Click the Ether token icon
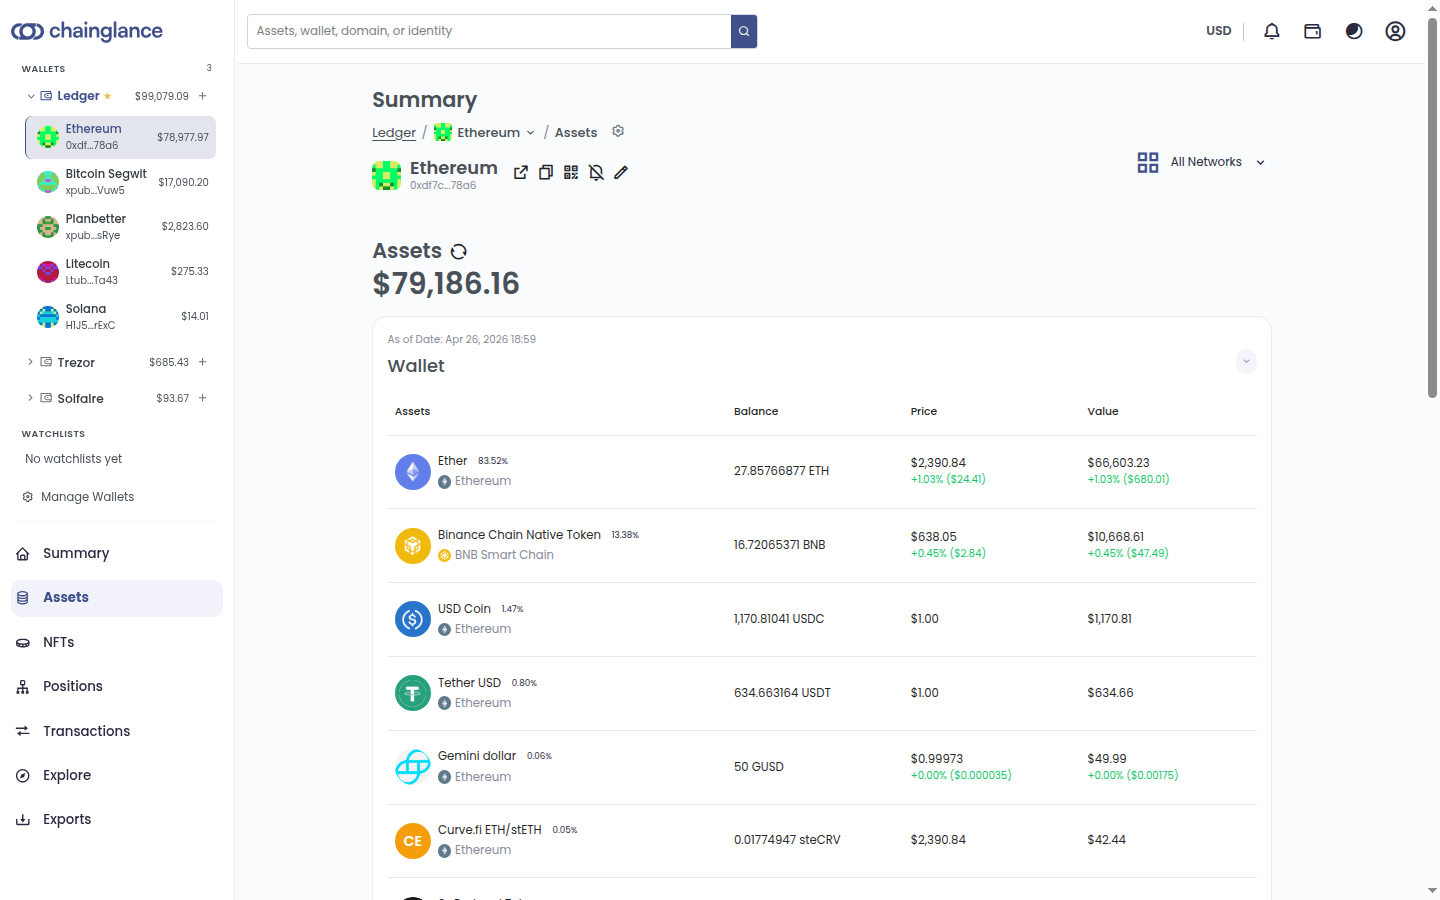Screen dimensions: 1440x900 tap(413, 472)
